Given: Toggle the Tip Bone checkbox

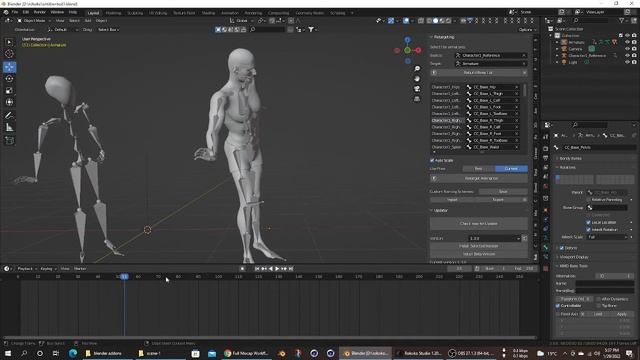Looking at the screenshot, I should click(599, 306).
